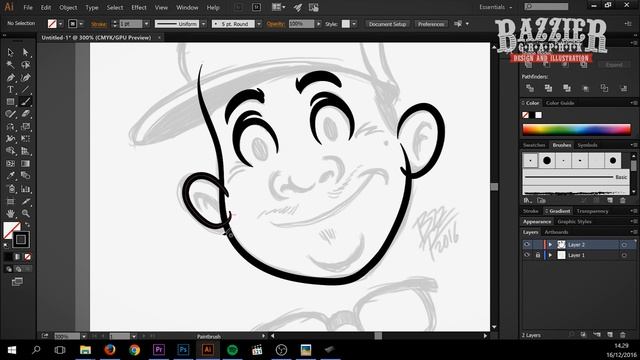Click Layer 1 target circle
This screenshot has width=640, height=360.
coord(624,256)
